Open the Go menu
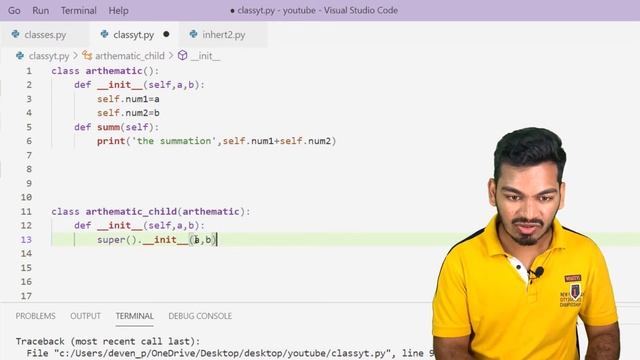640x360 pixels. point(14,11)
